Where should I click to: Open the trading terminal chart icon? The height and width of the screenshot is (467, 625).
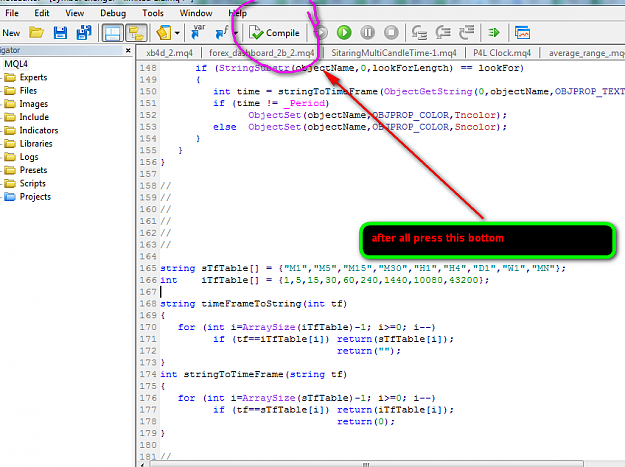click(522, 33)
